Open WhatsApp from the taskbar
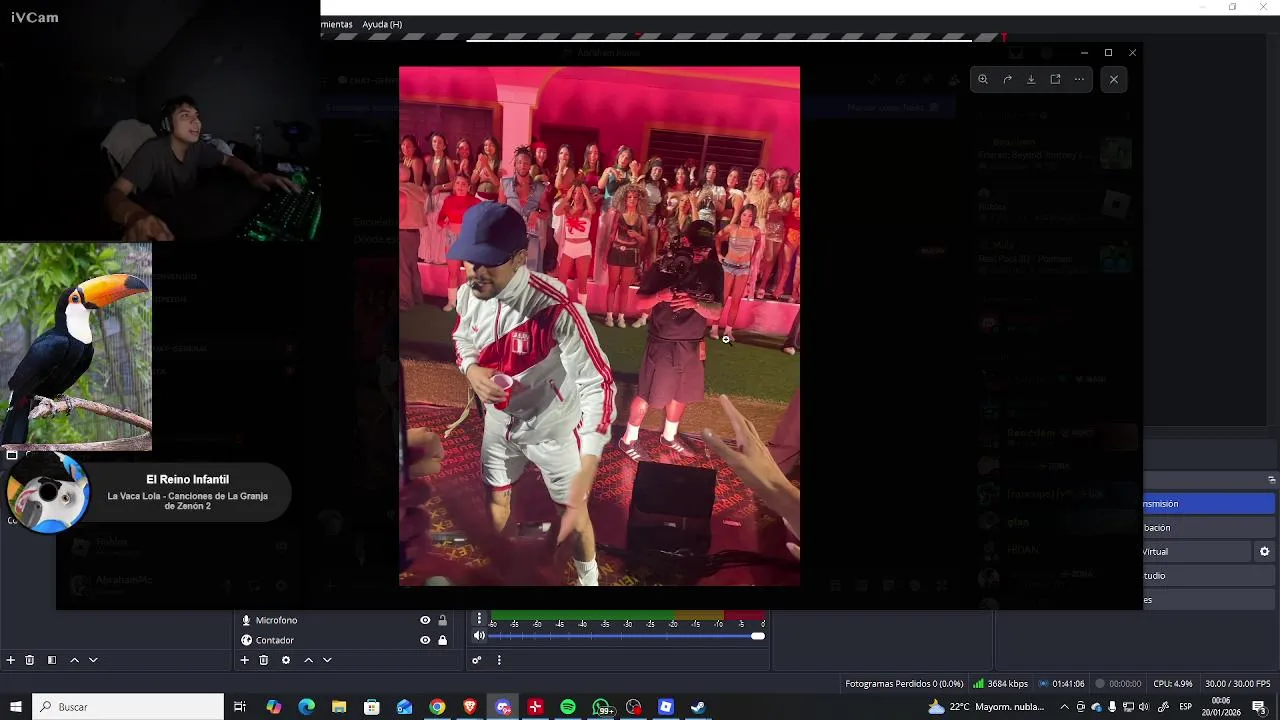Viewport: 1280px width, 720px height. [x=601, y=707]
